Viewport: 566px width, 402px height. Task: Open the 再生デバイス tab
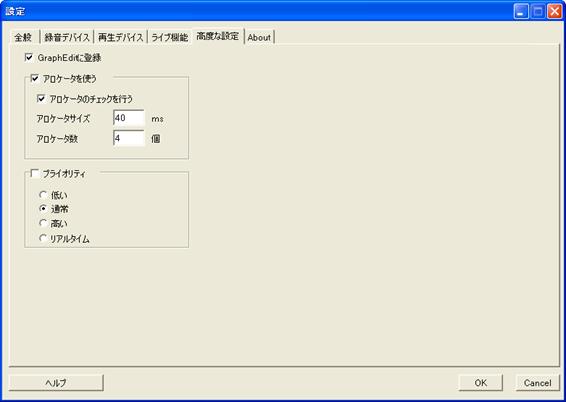(121, 38)
